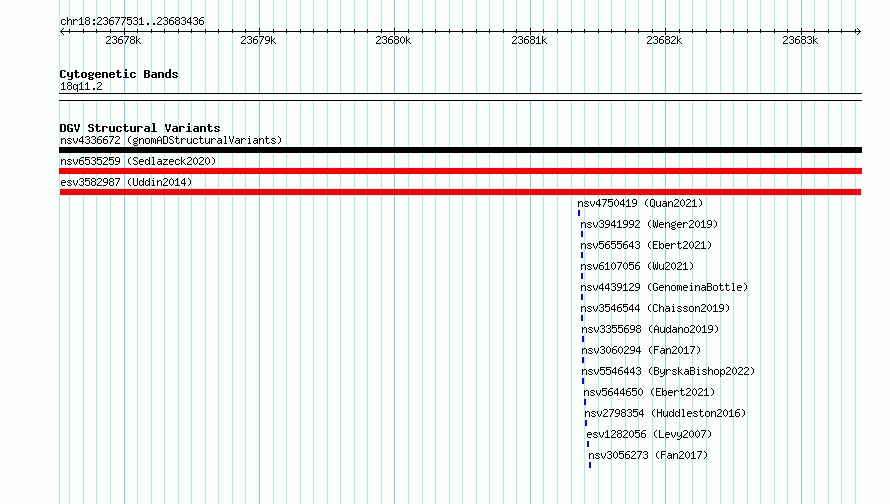Click blue marker under nsv3056273 label
The width and height of the screenshot is (890, 504).
590,465
